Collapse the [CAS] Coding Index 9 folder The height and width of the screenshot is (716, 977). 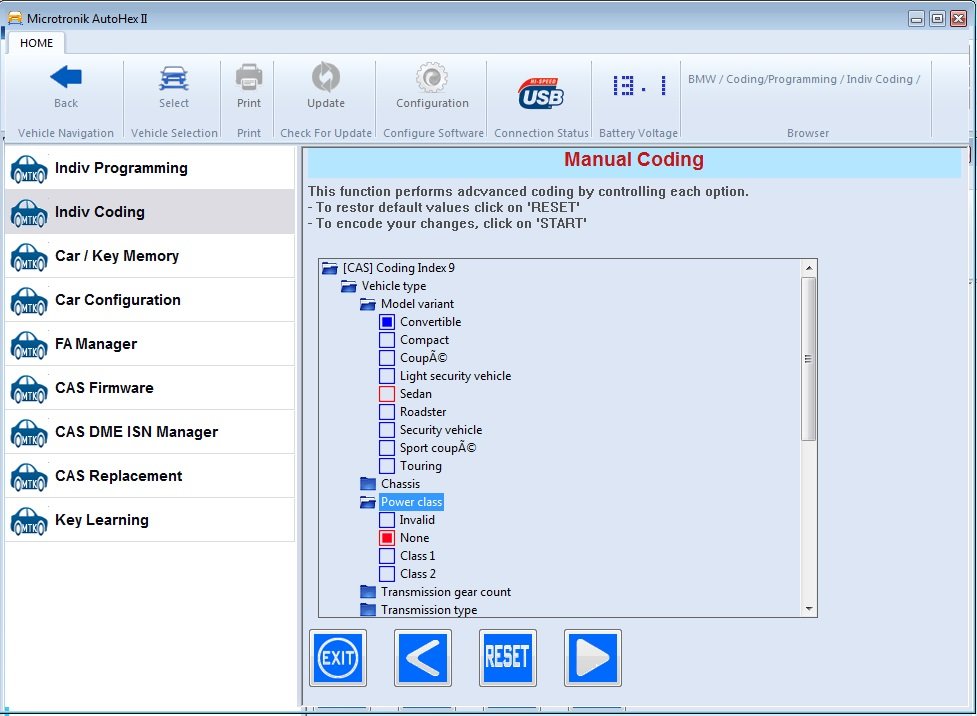tap(330, 268)
